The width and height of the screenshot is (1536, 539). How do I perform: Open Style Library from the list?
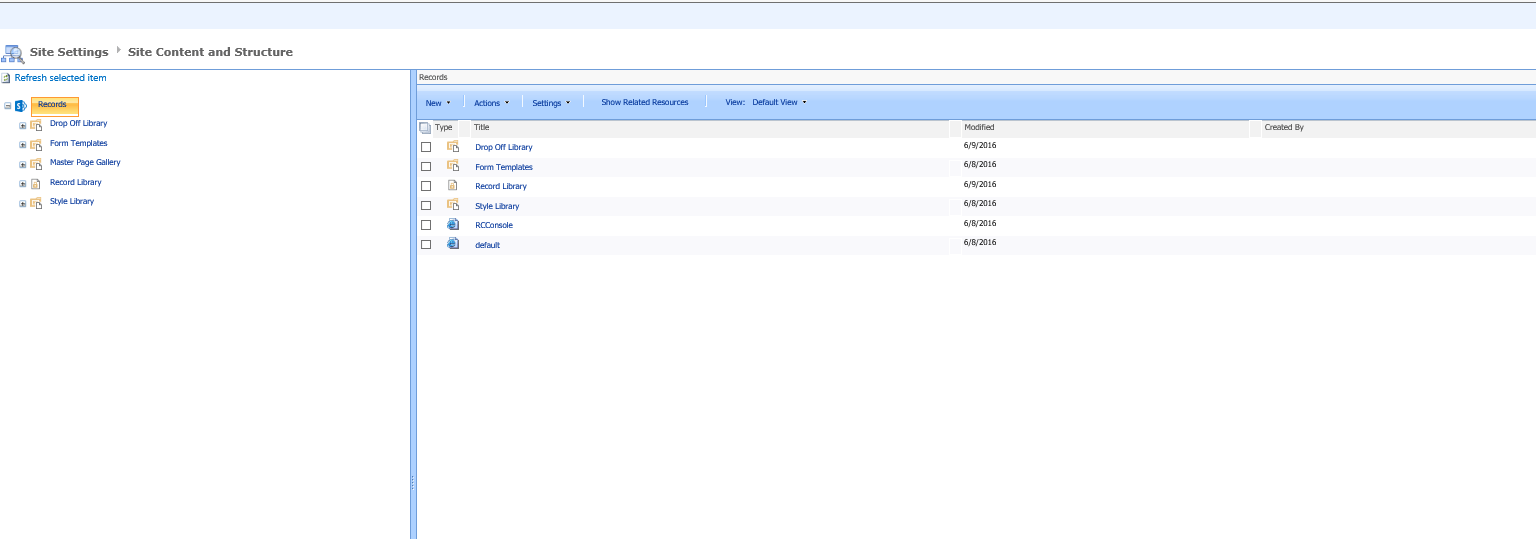click(x=497, y=206)
